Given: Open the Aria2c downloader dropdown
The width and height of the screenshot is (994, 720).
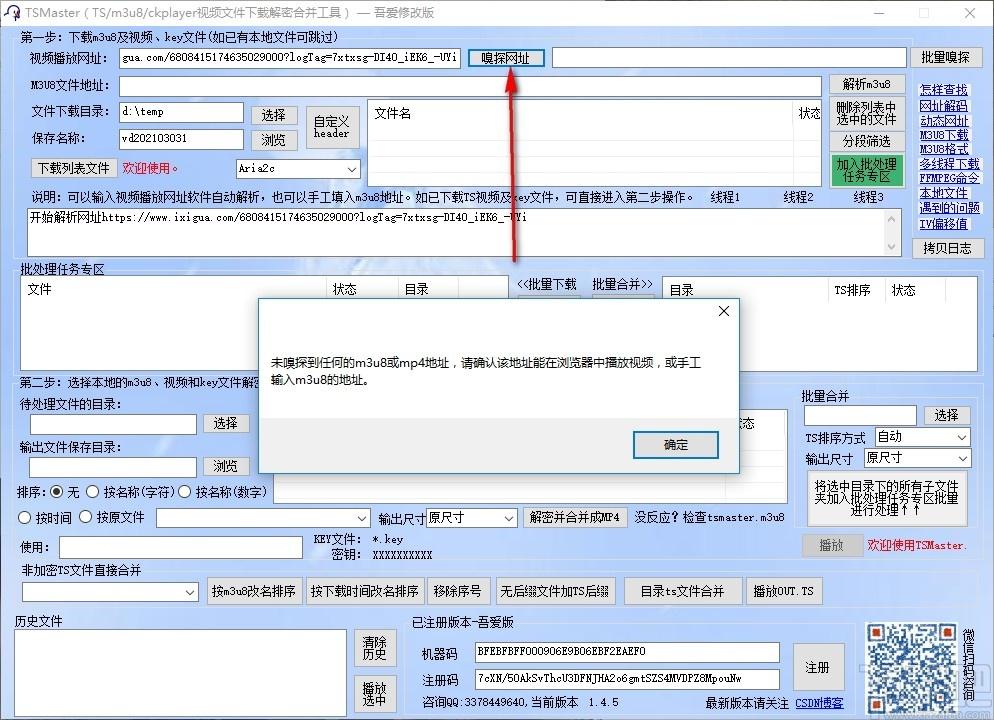Looking at the screenshot, I should pos(298,169).
